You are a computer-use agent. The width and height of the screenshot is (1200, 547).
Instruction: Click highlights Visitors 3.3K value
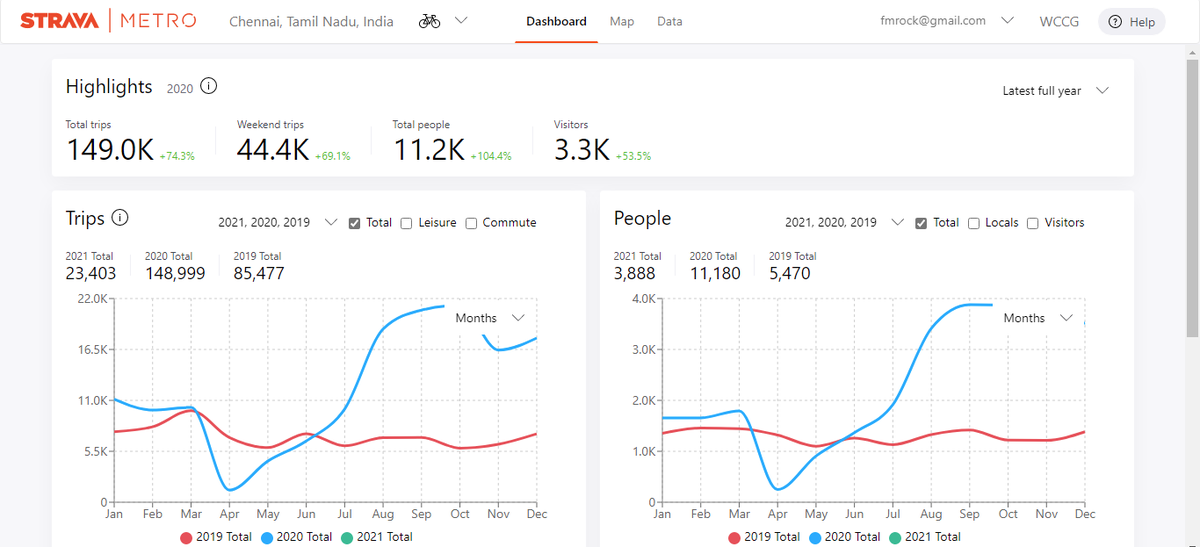click(x=582, y=150)
